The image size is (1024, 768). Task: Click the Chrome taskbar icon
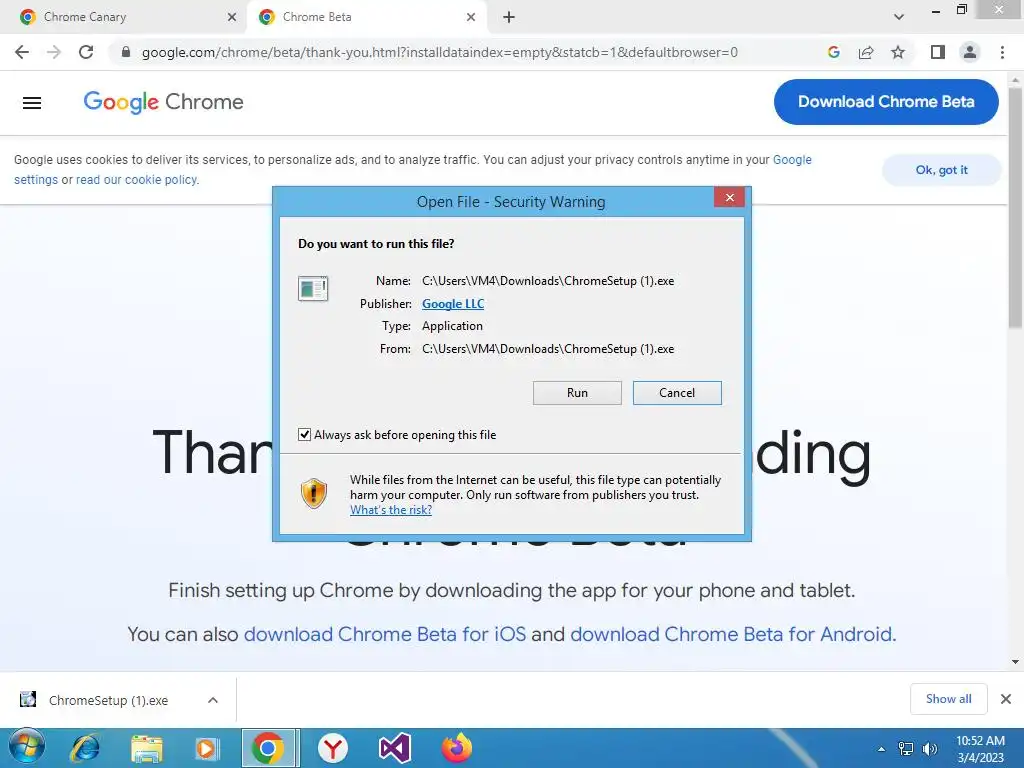pos(270,748)
